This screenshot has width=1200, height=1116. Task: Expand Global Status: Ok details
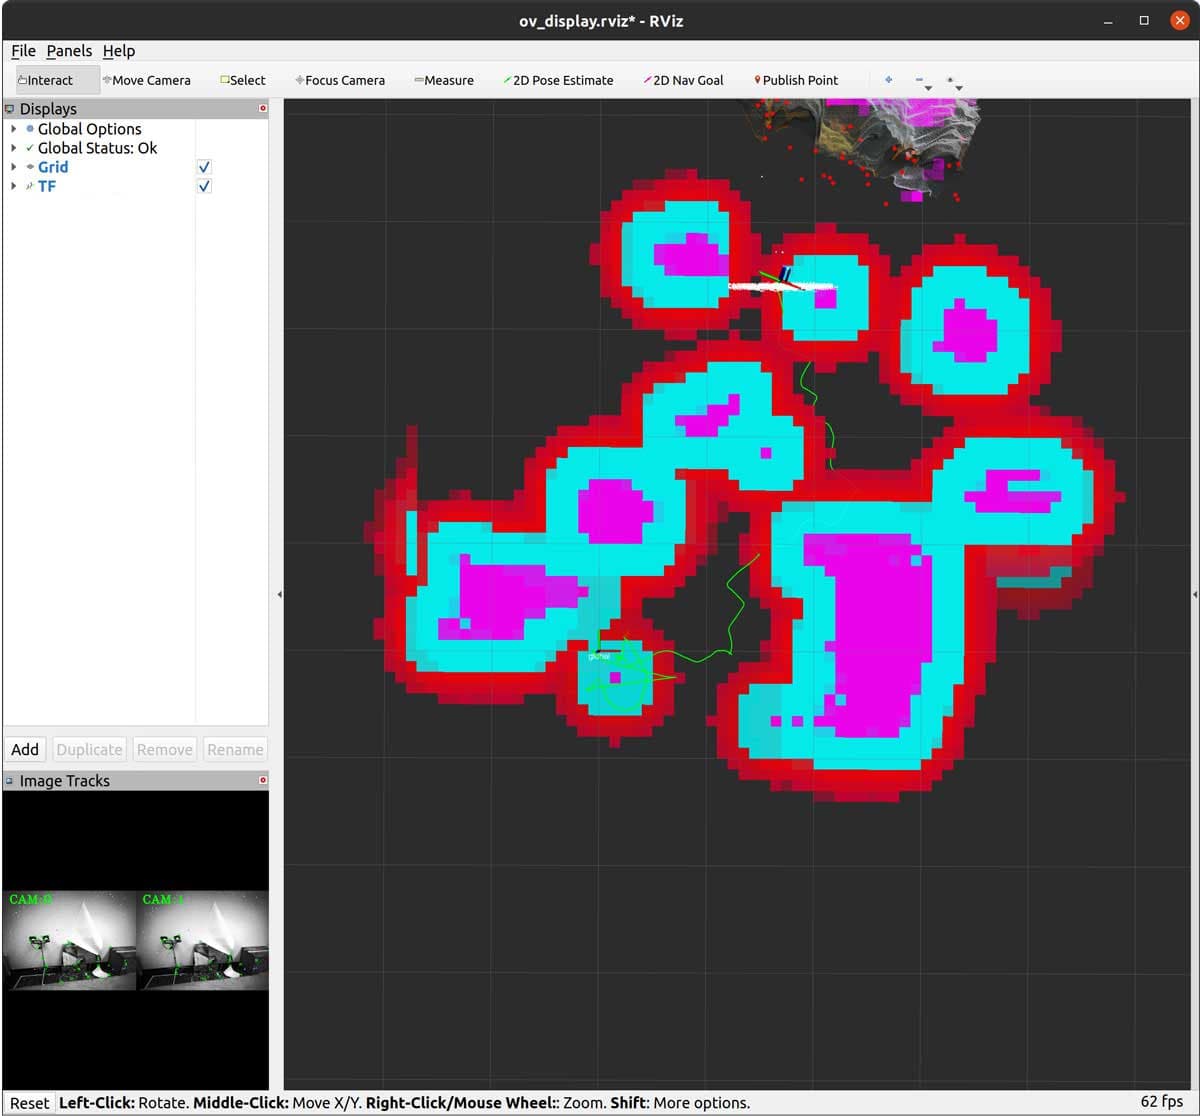click(13, 148)
